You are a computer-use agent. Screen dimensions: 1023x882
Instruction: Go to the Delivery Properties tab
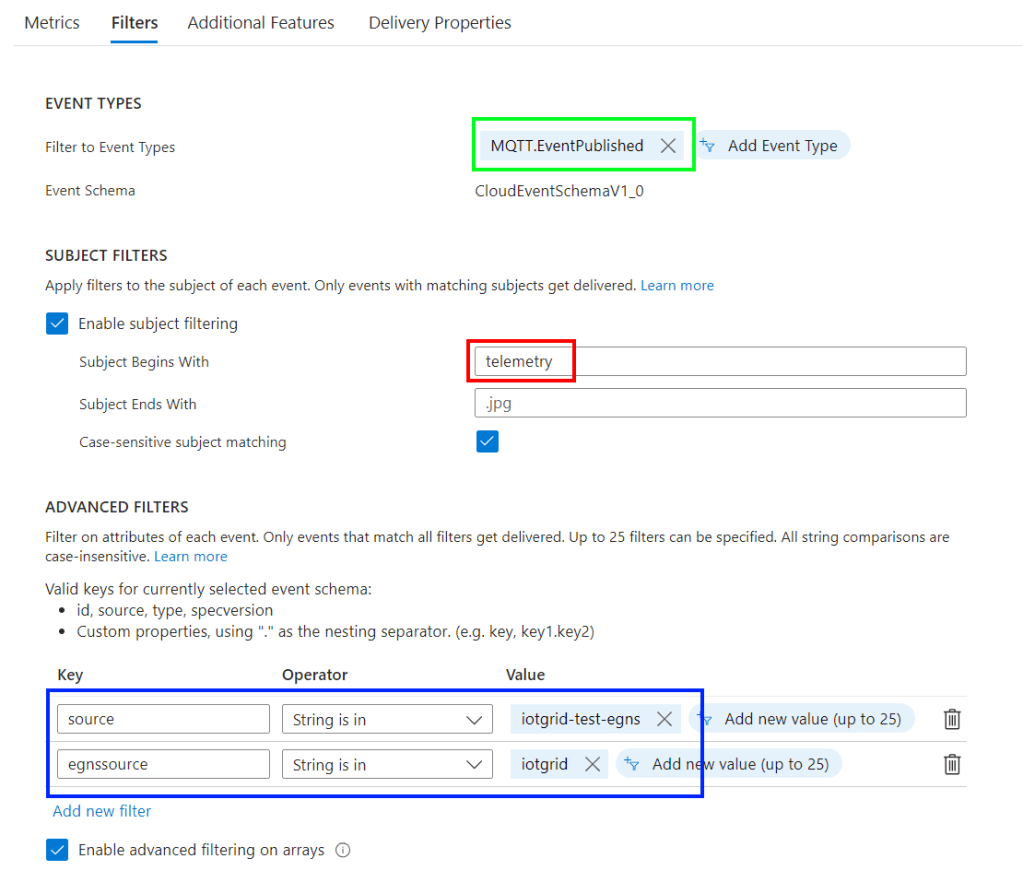pos(440,22)
